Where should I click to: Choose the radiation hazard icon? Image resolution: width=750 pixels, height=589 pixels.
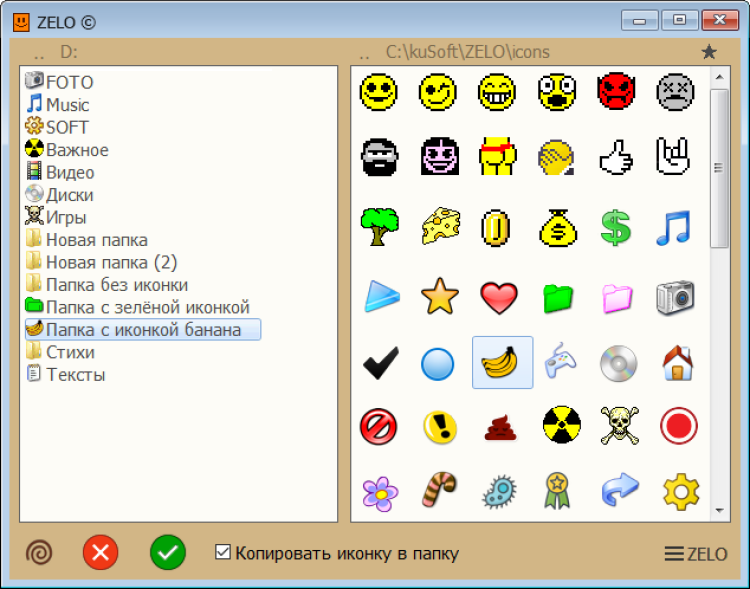coord(561,426)
